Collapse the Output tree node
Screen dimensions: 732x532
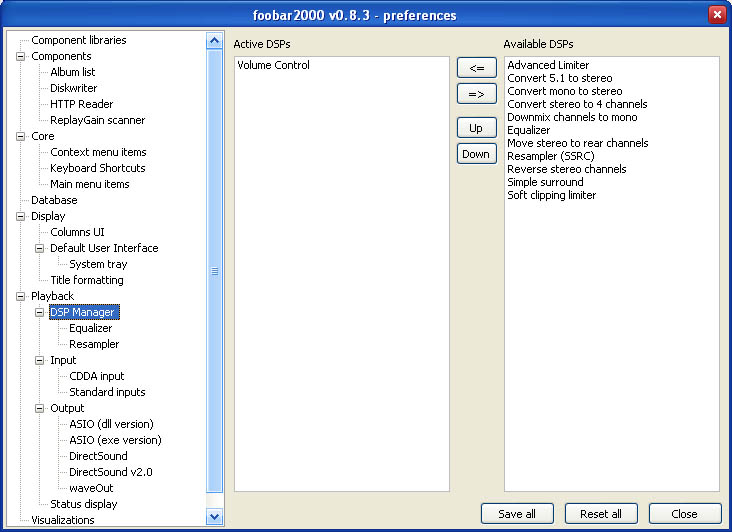40,408
